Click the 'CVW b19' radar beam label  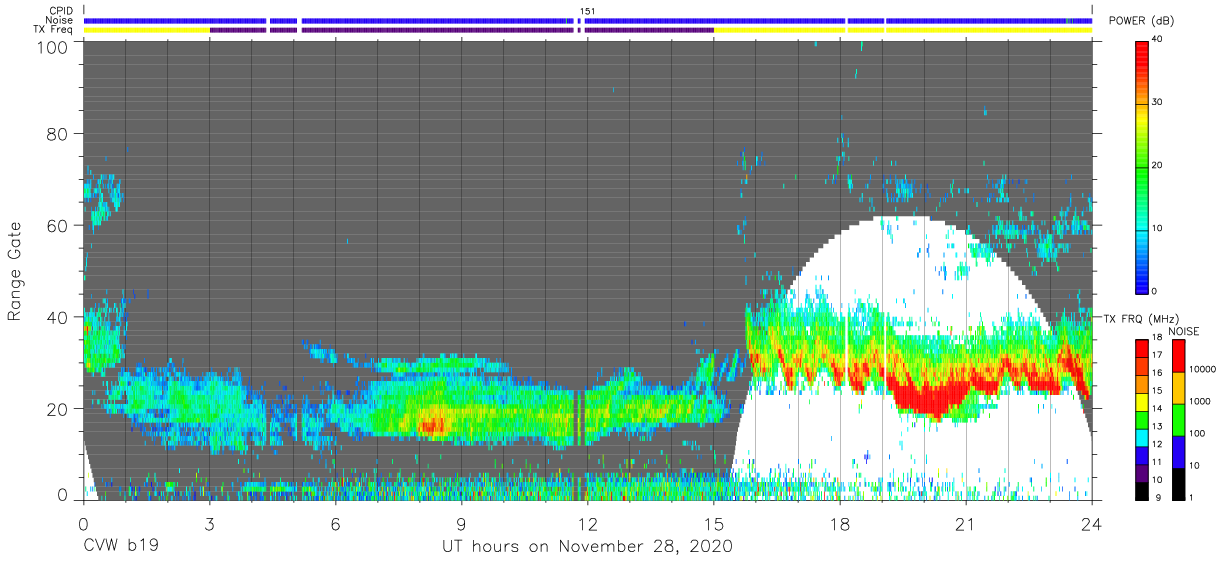pos(120,547)
